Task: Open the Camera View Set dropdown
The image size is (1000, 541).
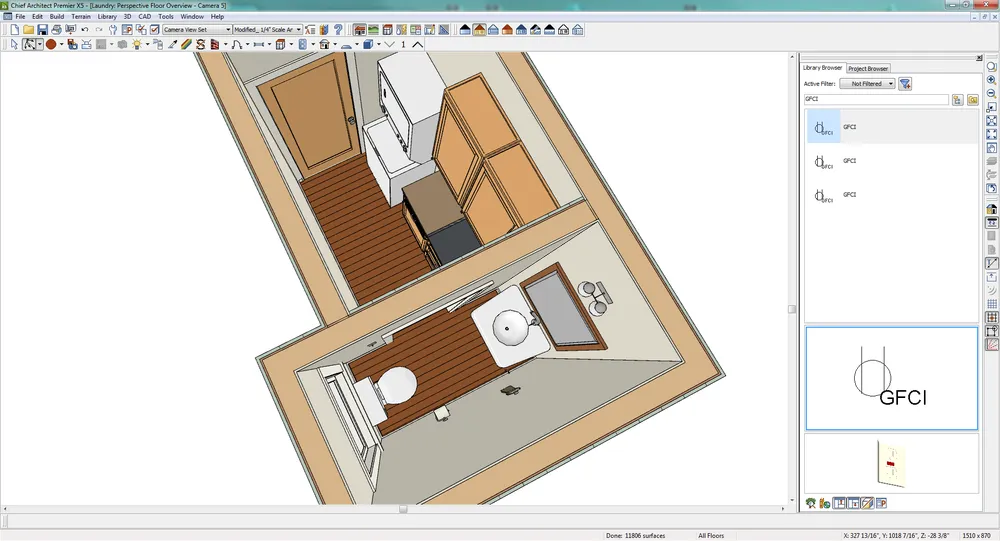Action: click(x=196, y=30)
